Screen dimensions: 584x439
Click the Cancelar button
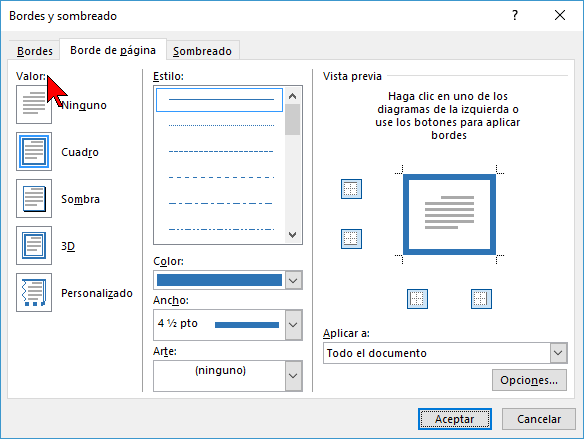tap(539, 419)
